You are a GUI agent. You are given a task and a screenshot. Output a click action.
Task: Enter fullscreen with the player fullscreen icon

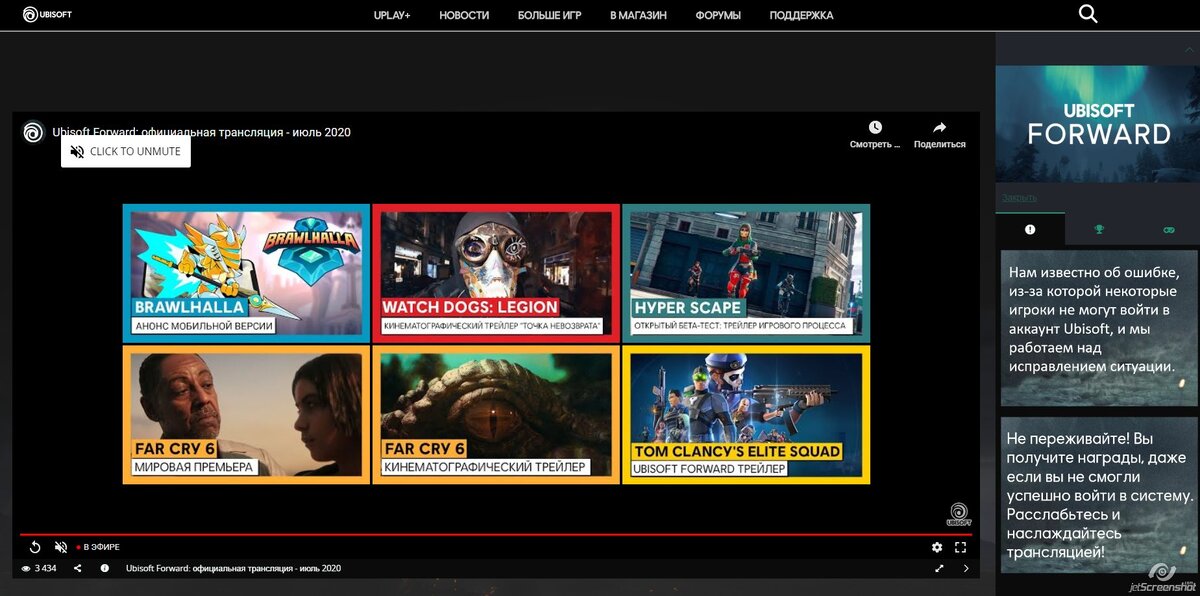960,547
